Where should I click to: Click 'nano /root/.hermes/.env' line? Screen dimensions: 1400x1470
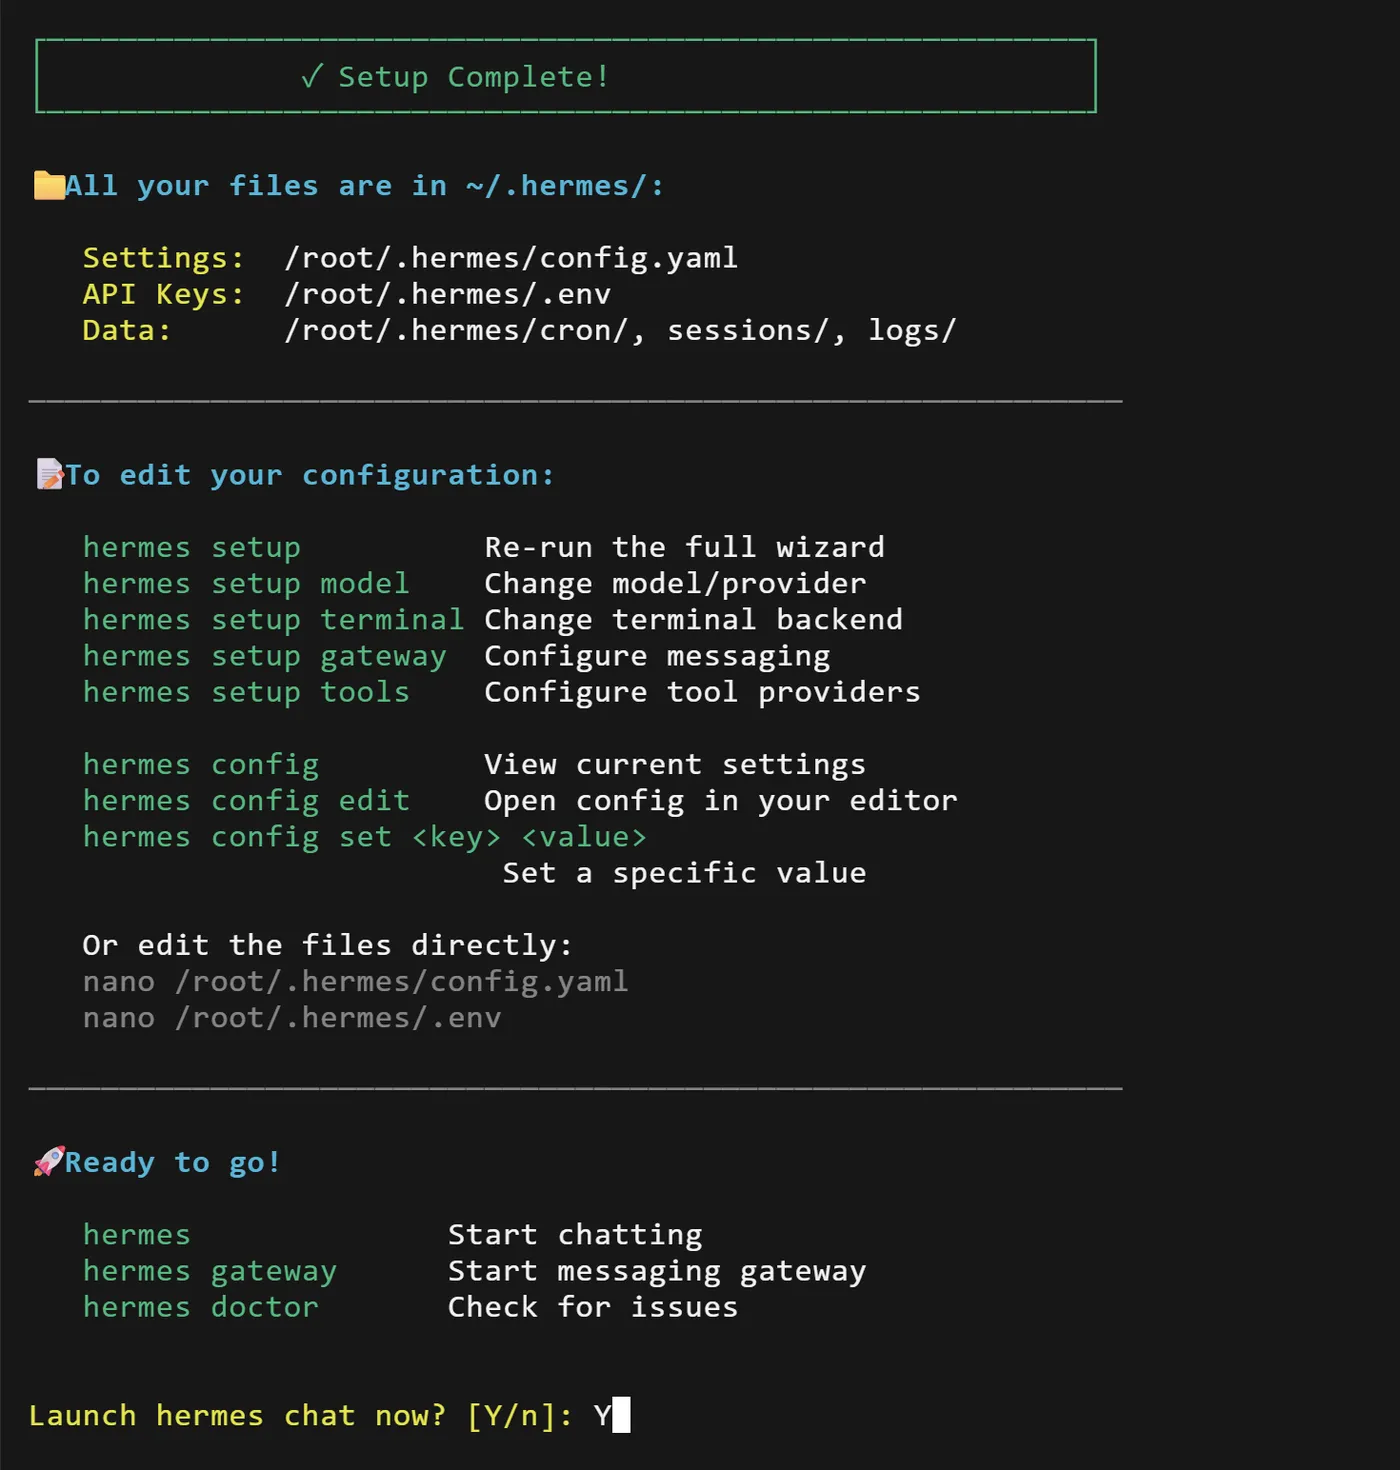(291, 1018)
